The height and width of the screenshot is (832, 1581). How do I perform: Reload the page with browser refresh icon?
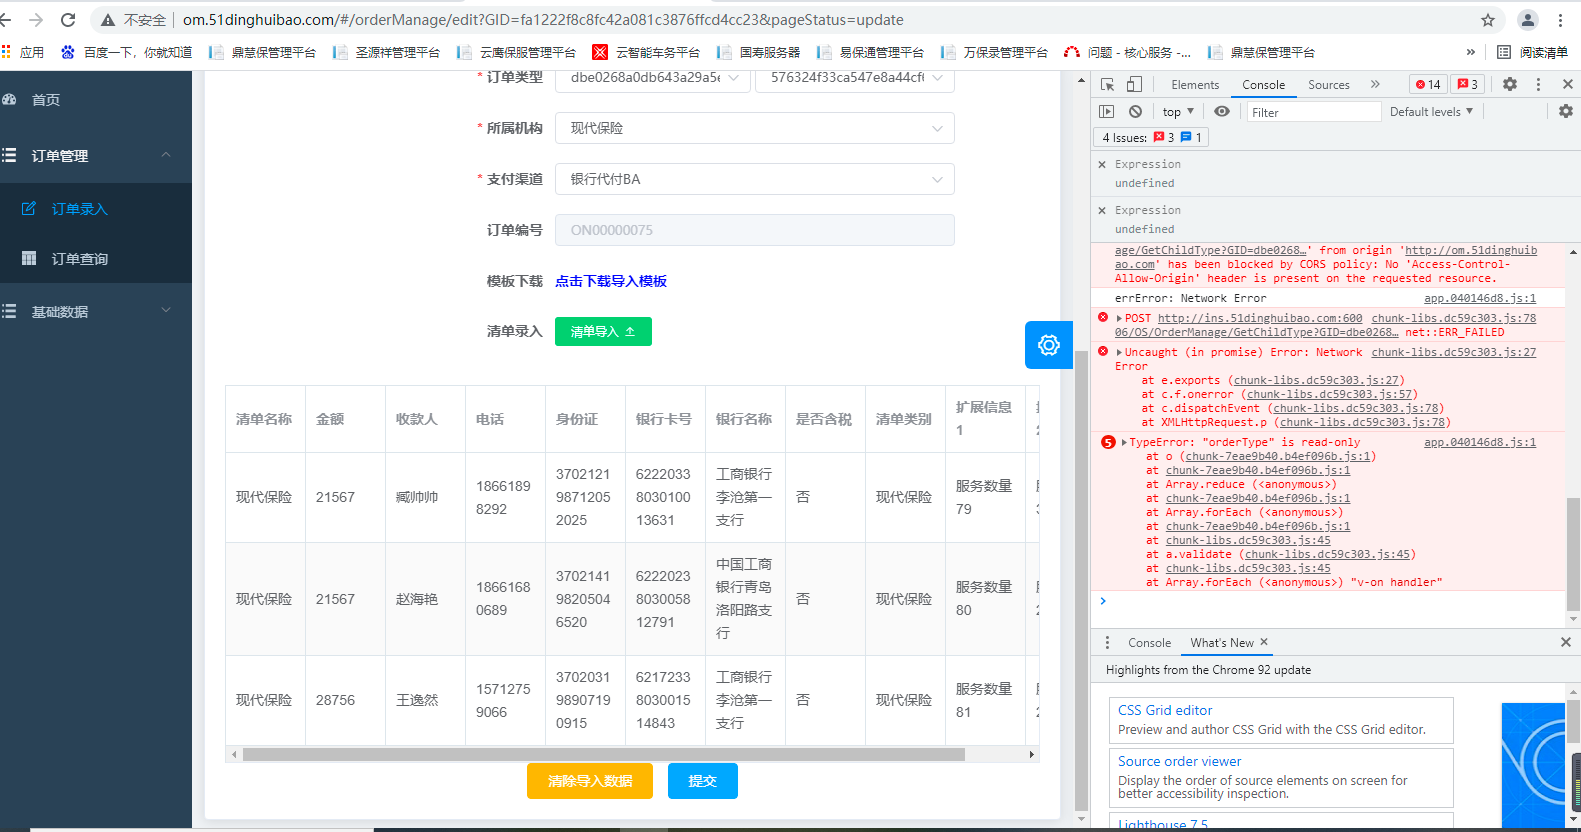click(x=68, y=20)
